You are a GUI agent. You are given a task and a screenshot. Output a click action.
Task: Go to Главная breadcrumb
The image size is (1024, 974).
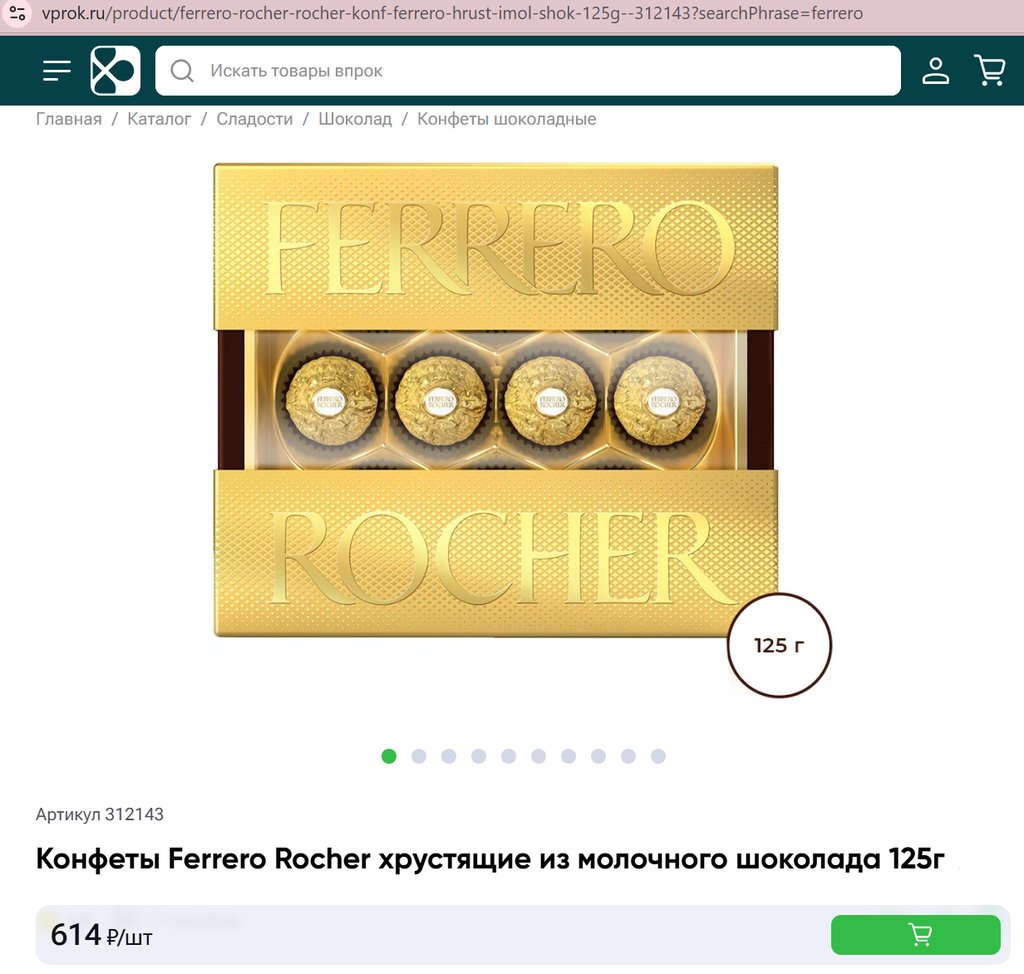[x=69, y=119]
